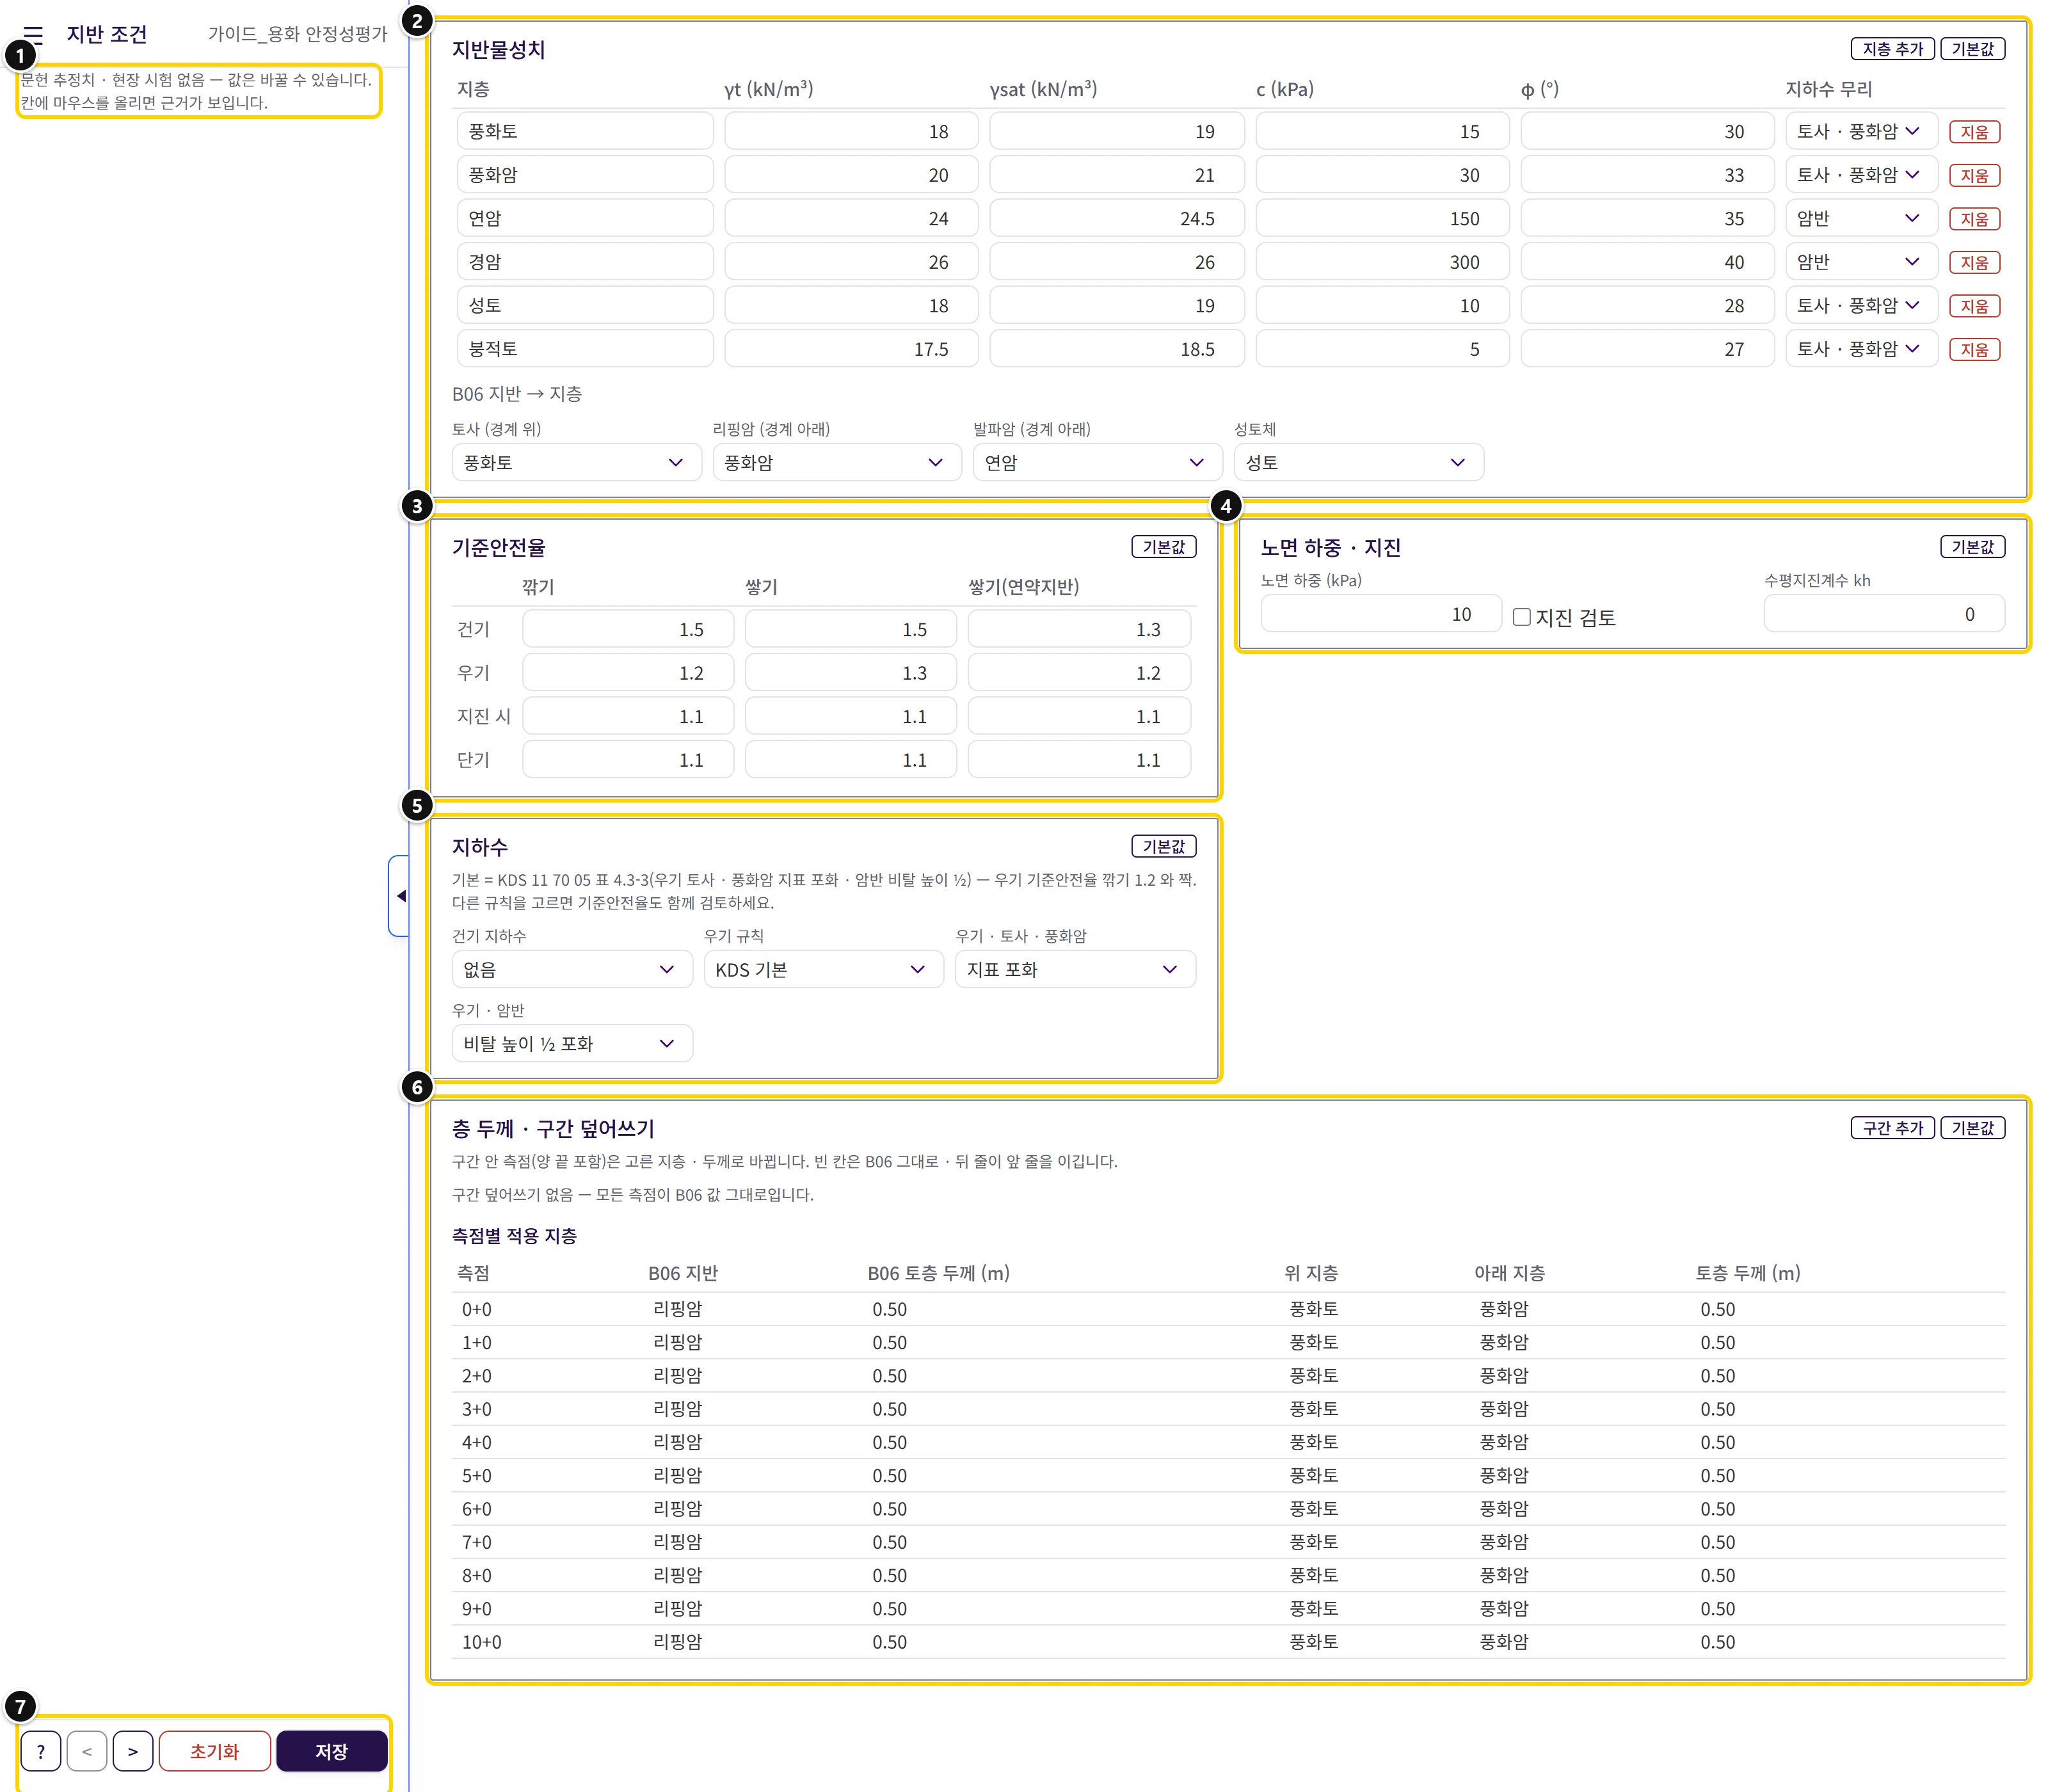Edit 우기 쌓기 safety factor field

(x=851, y=673)
